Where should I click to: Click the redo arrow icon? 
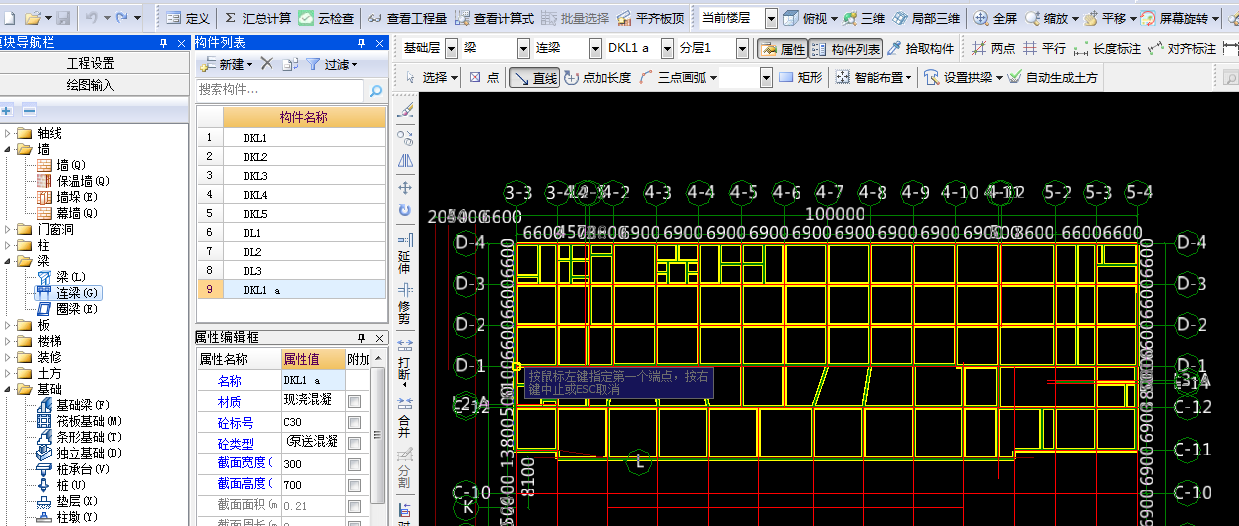[122, 19]
